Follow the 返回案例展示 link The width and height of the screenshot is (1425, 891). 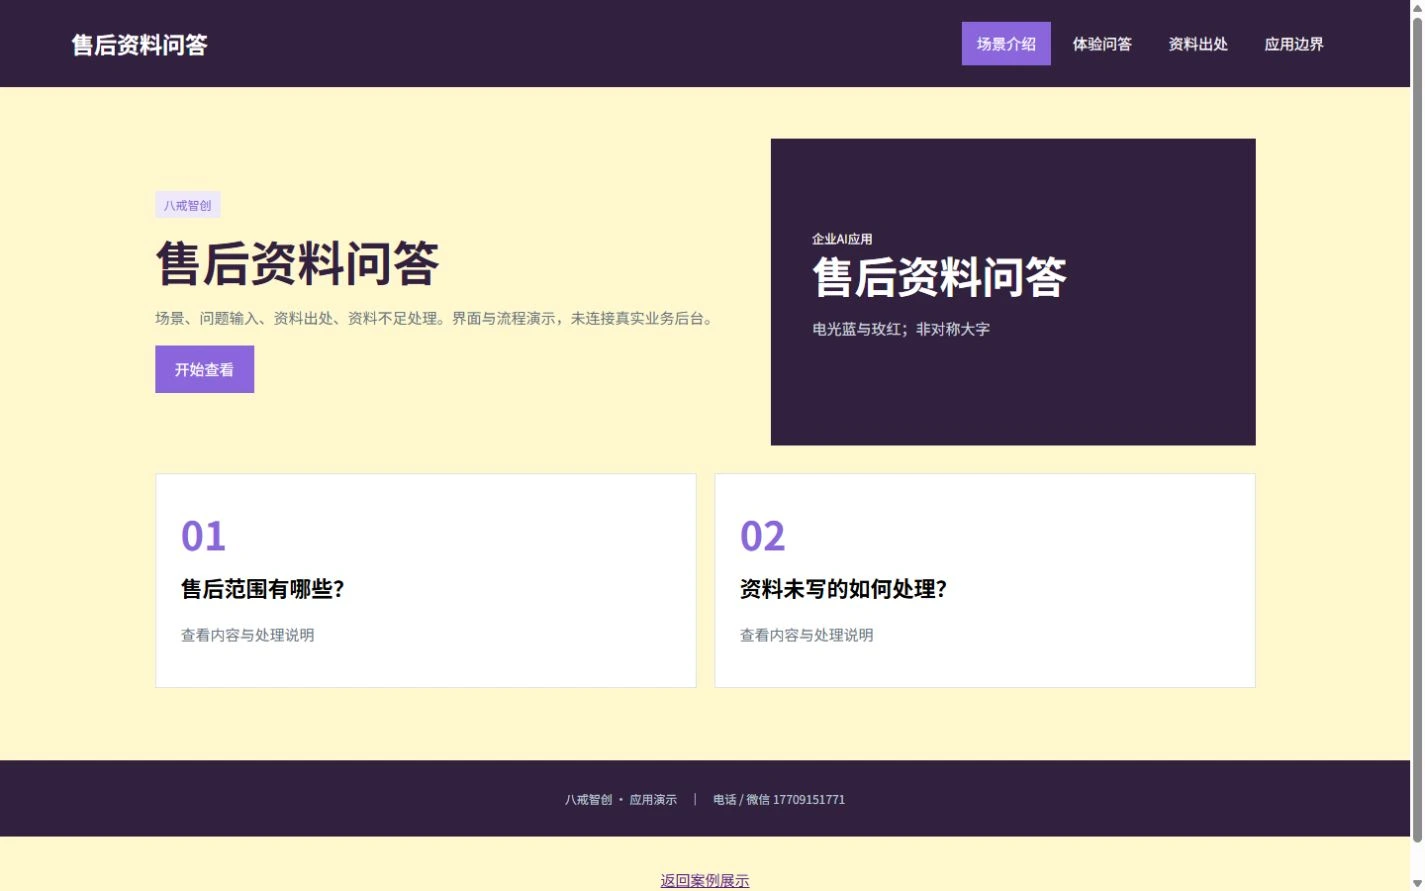705,880
